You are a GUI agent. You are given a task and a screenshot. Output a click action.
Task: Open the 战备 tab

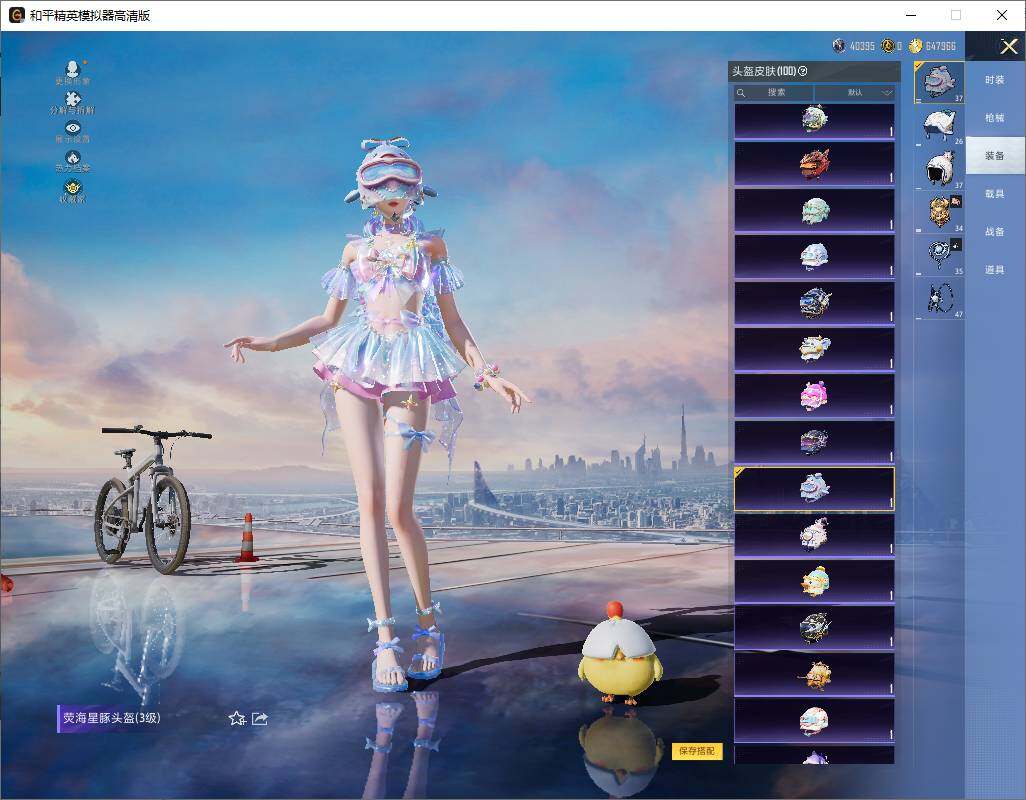click(995, 232)
